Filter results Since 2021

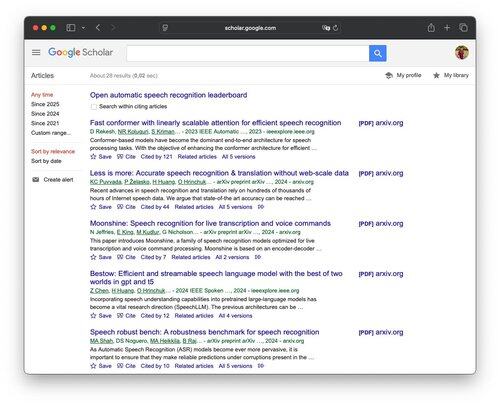click(45, 123)
